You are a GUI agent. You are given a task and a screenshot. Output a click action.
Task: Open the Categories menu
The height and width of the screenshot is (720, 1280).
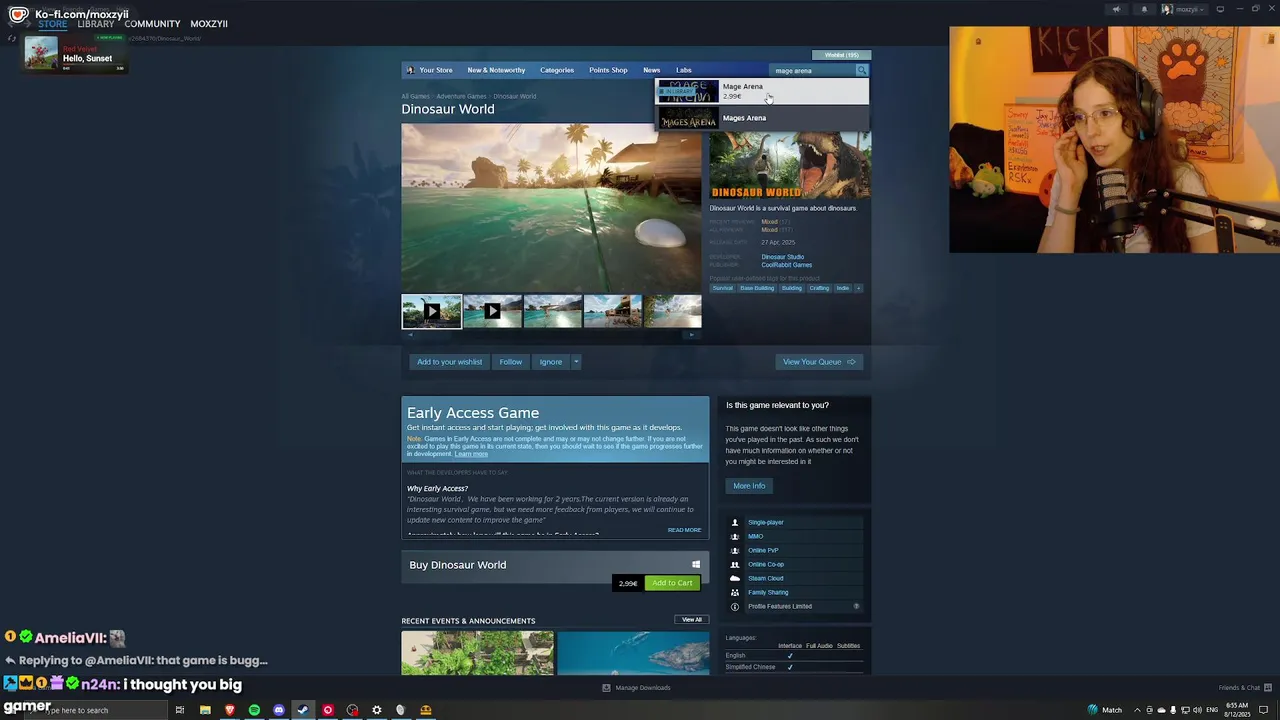(x=557, y=70)
